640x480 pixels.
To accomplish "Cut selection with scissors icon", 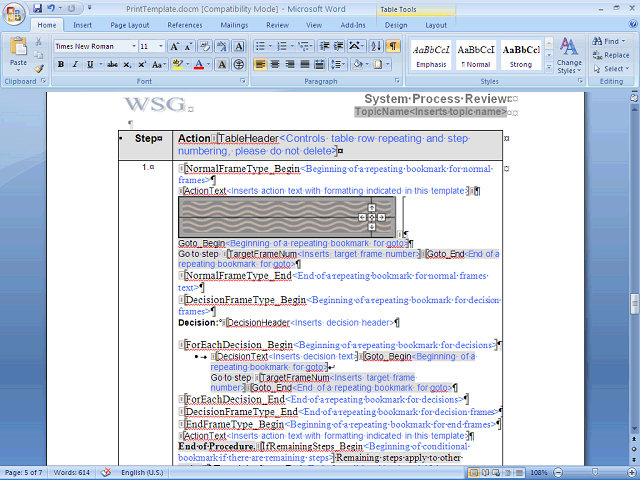I will (38, 42).
